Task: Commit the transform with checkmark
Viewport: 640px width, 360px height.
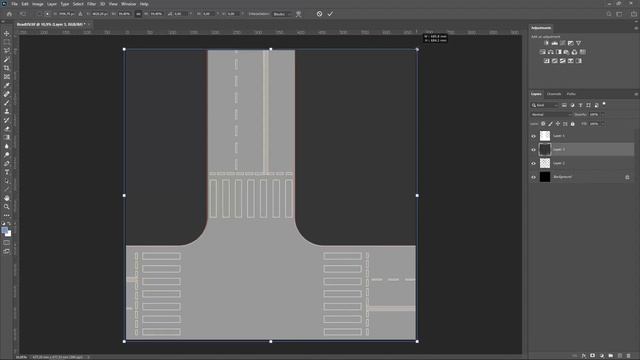Action: pos(330,14)
